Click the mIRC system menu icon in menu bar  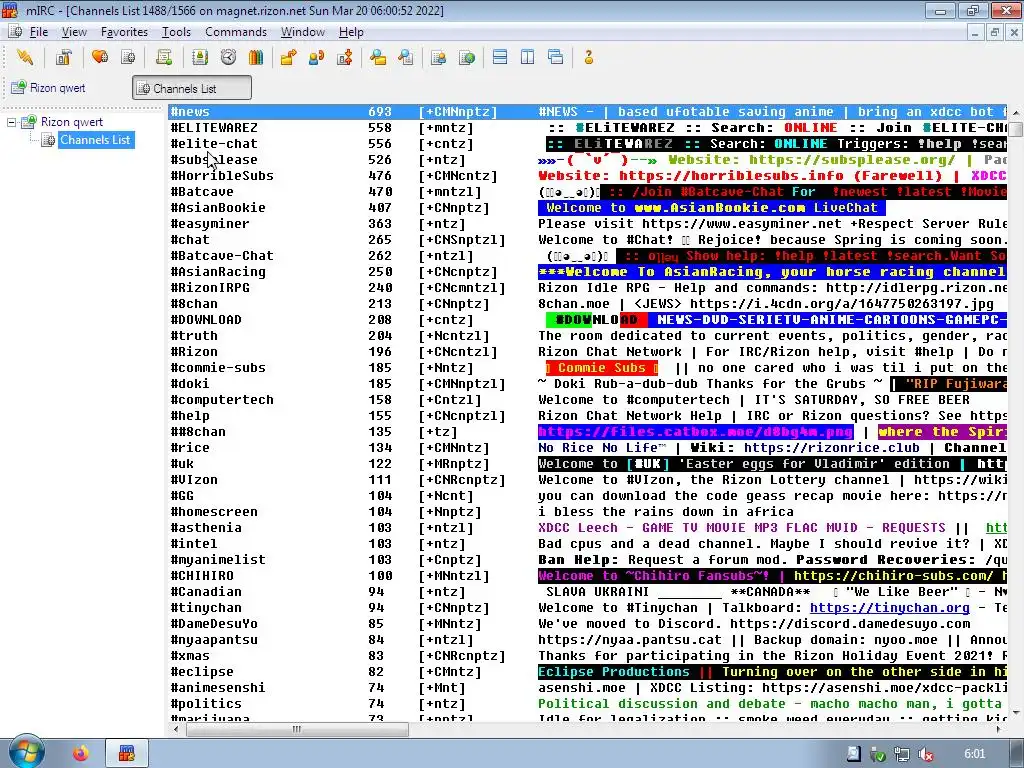[x=14, y=32]
